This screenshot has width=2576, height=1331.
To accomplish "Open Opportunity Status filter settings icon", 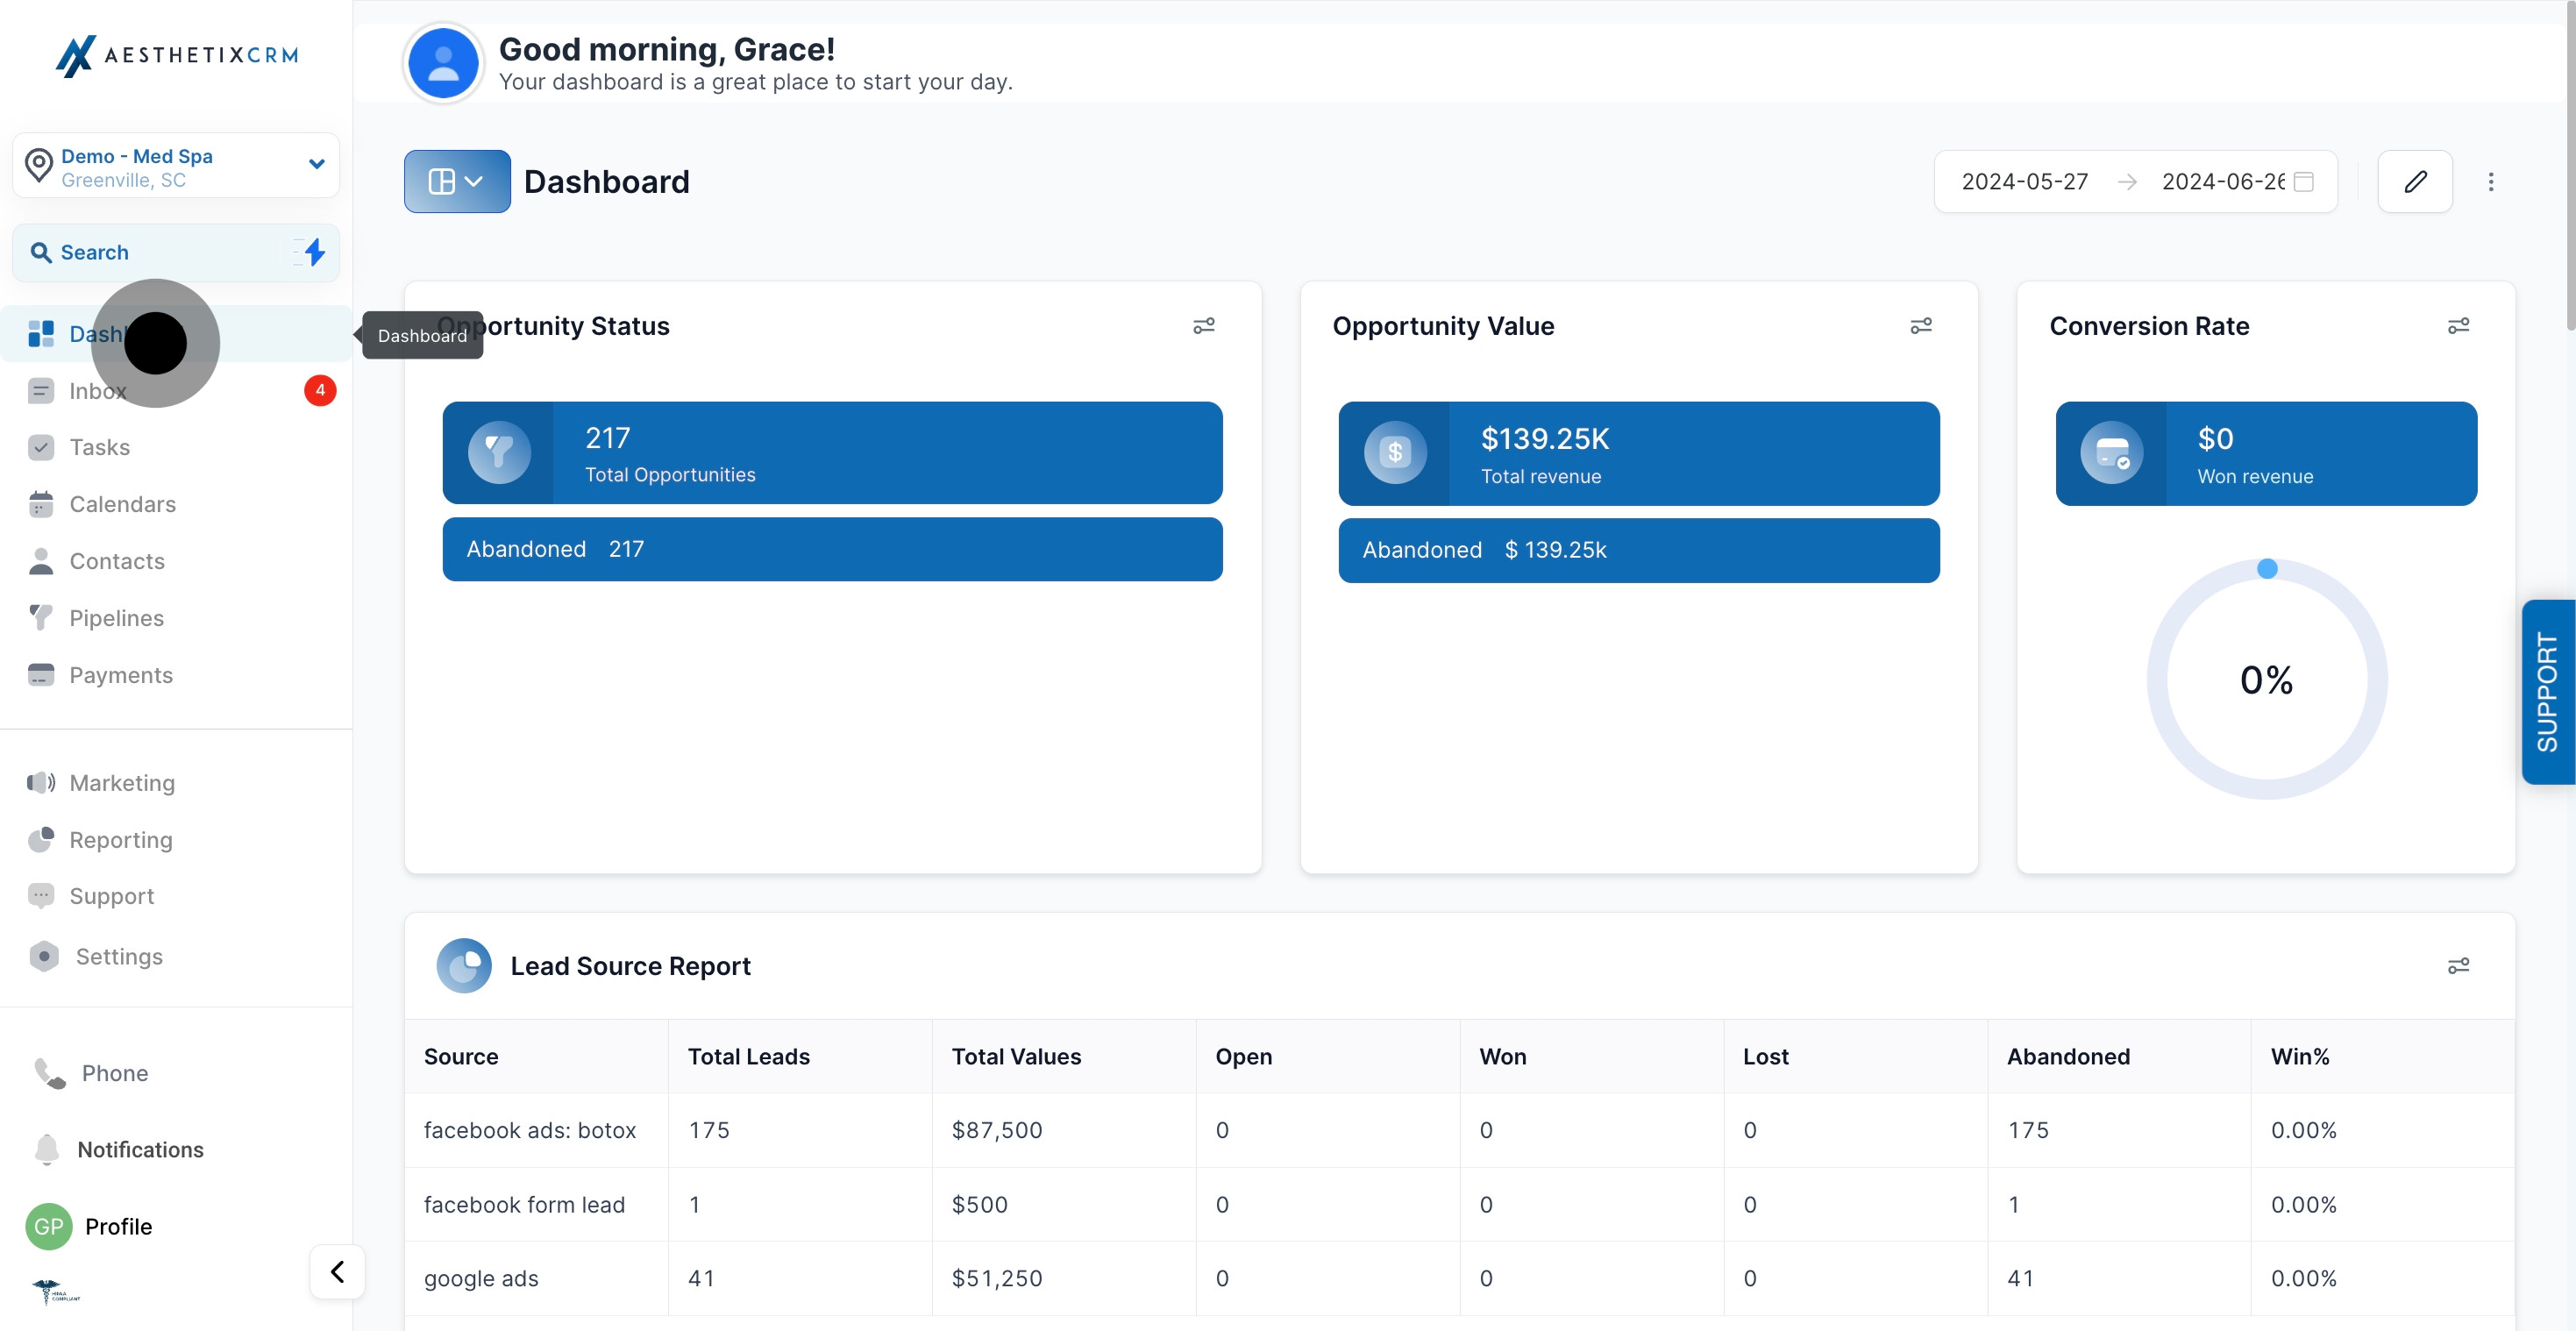I will coord(1204,326).
